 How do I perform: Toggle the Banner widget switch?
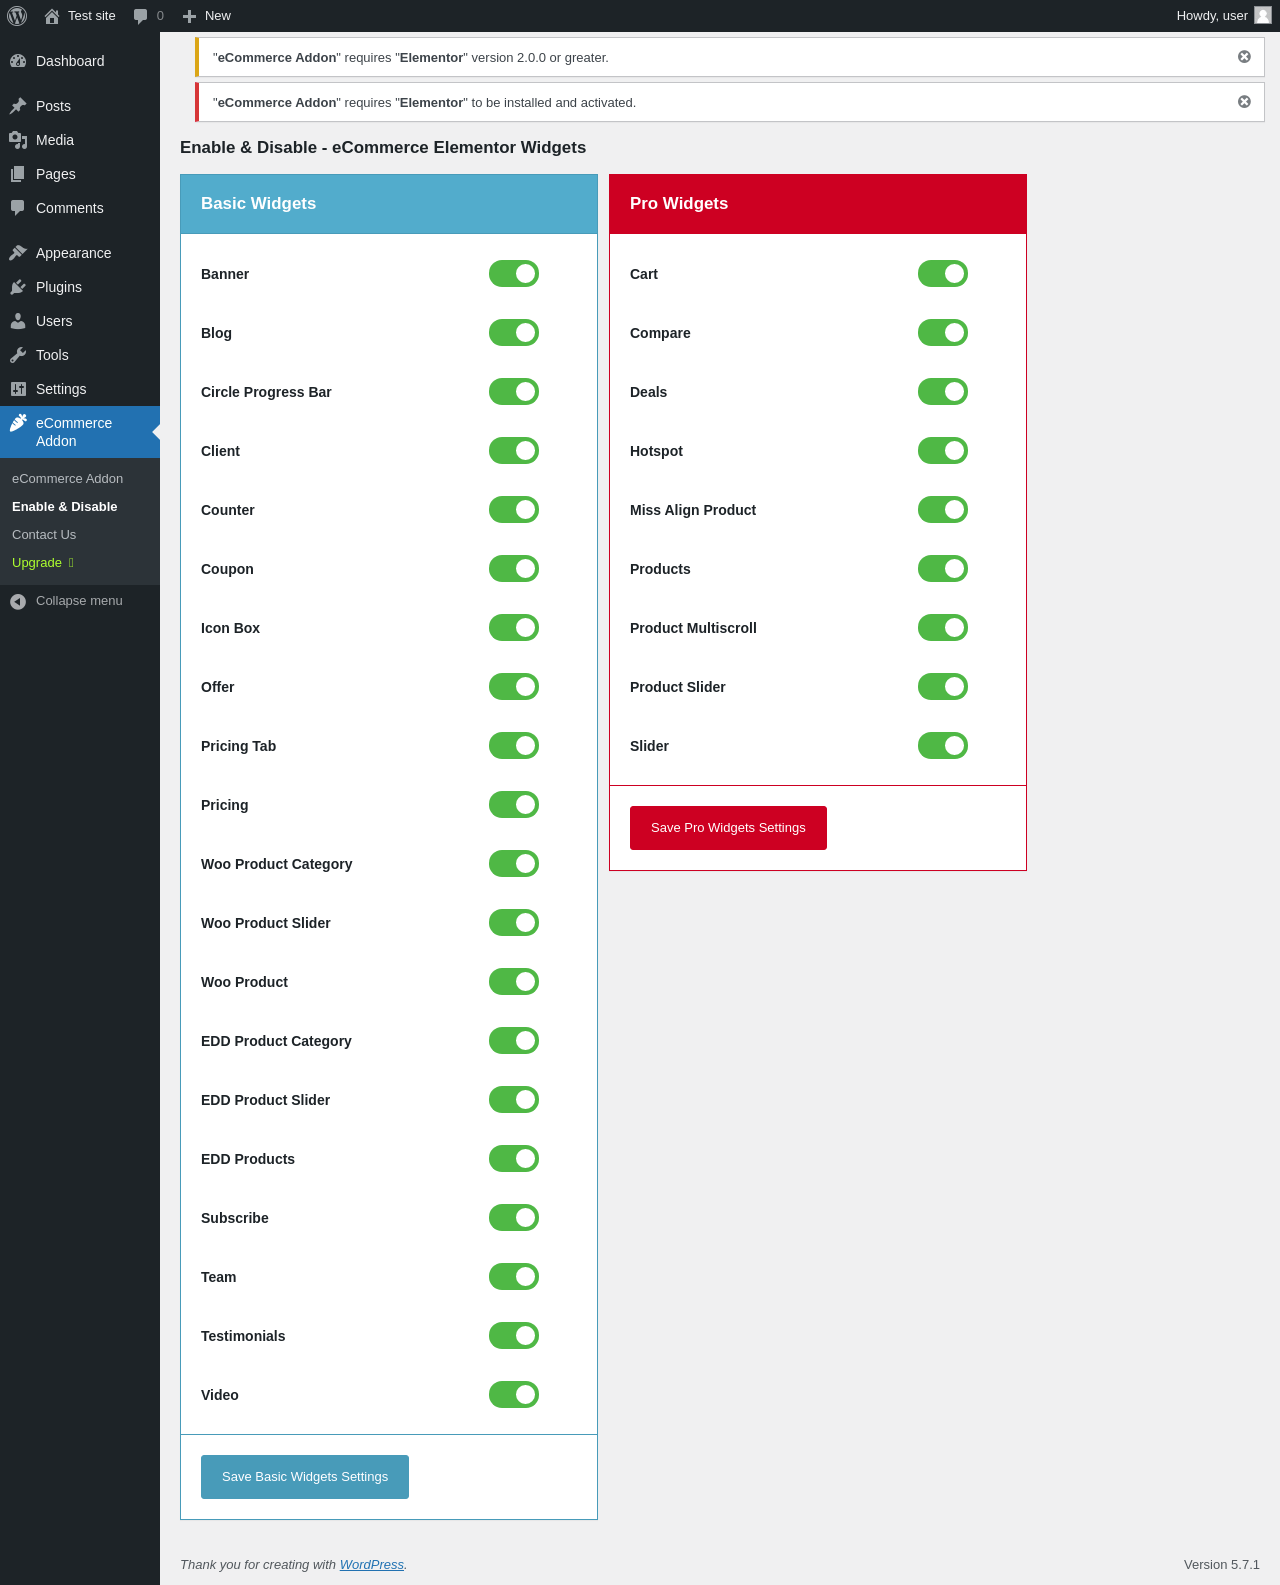[514, 274]
